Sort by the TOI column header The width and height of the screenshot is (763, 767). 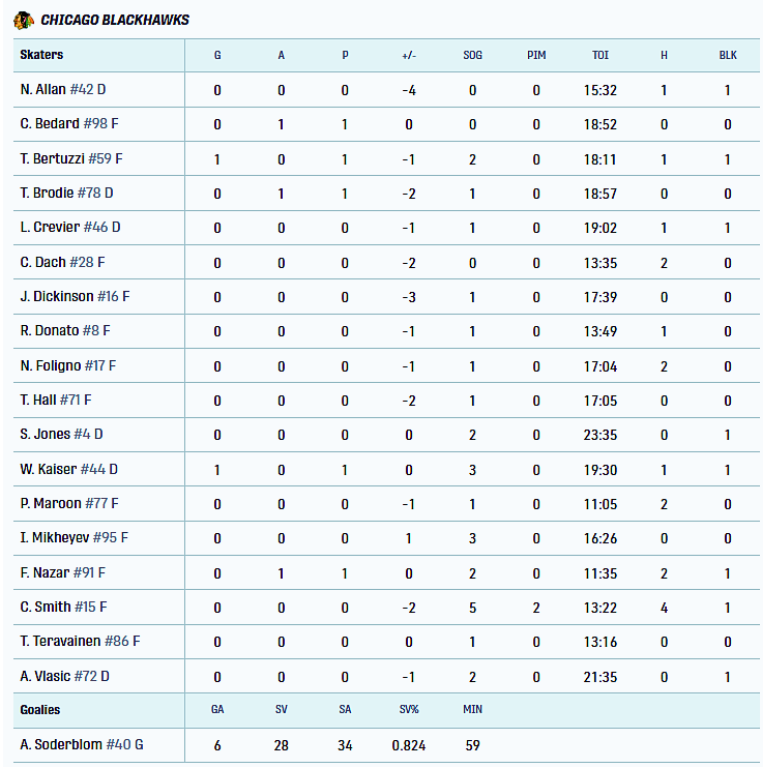(x=600, y=55)
